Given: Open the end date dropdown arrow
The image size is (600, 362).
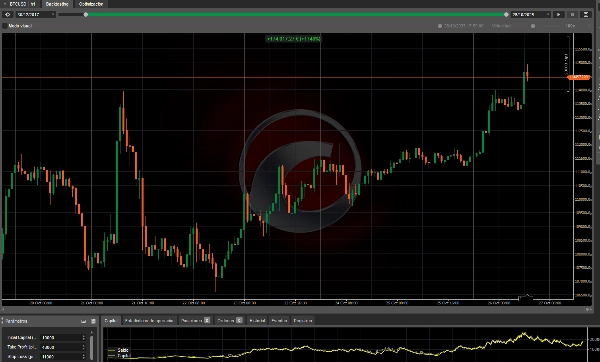Looking at the screenshot, I should 548,15.
